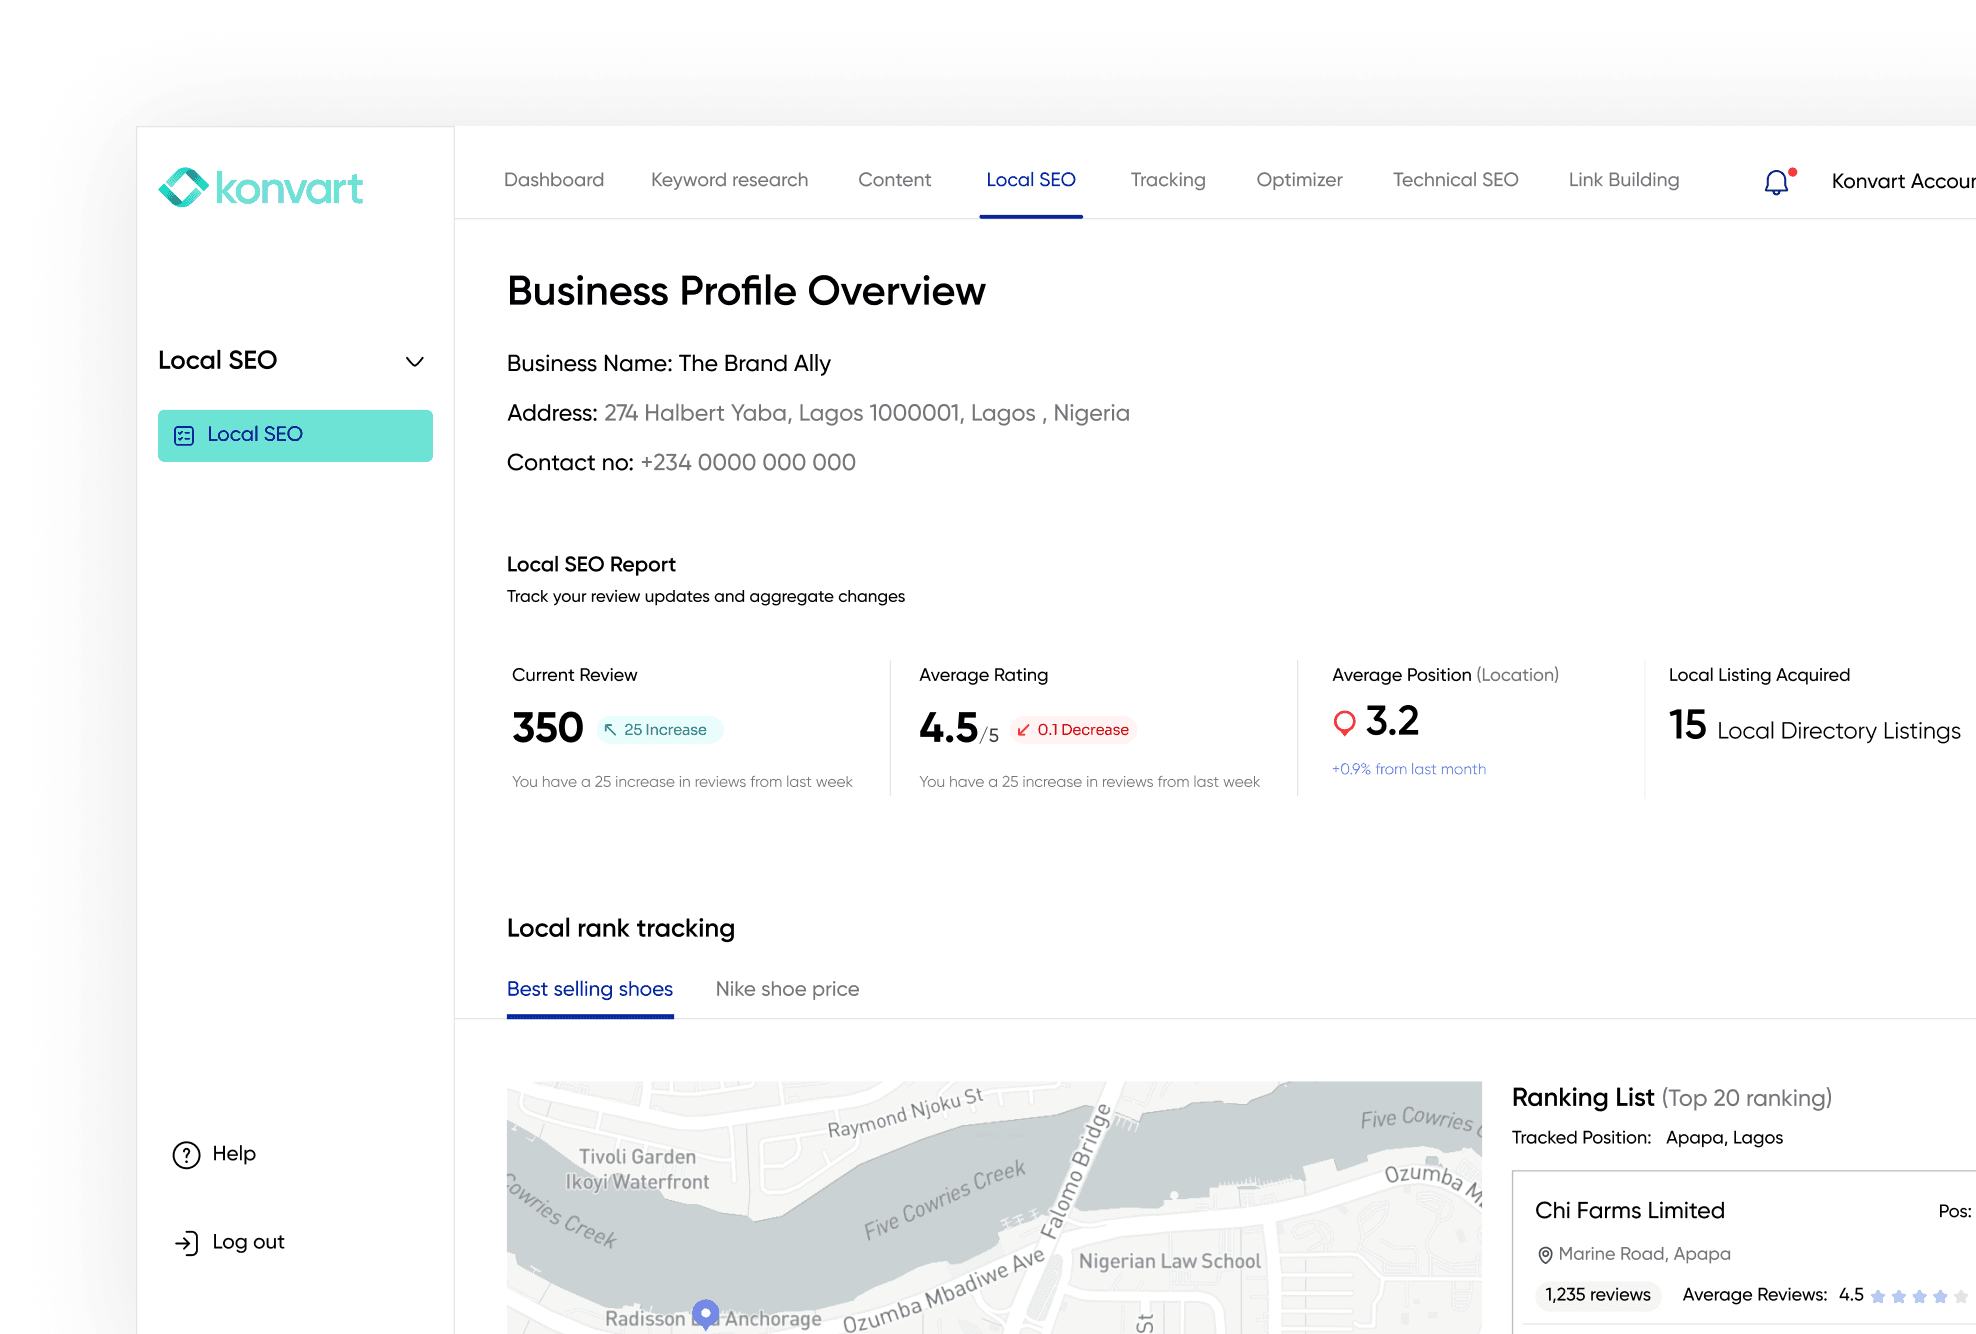
Task: Switch to the Tracking tab
Action: pyautogui.click(x=1167, y=180)
